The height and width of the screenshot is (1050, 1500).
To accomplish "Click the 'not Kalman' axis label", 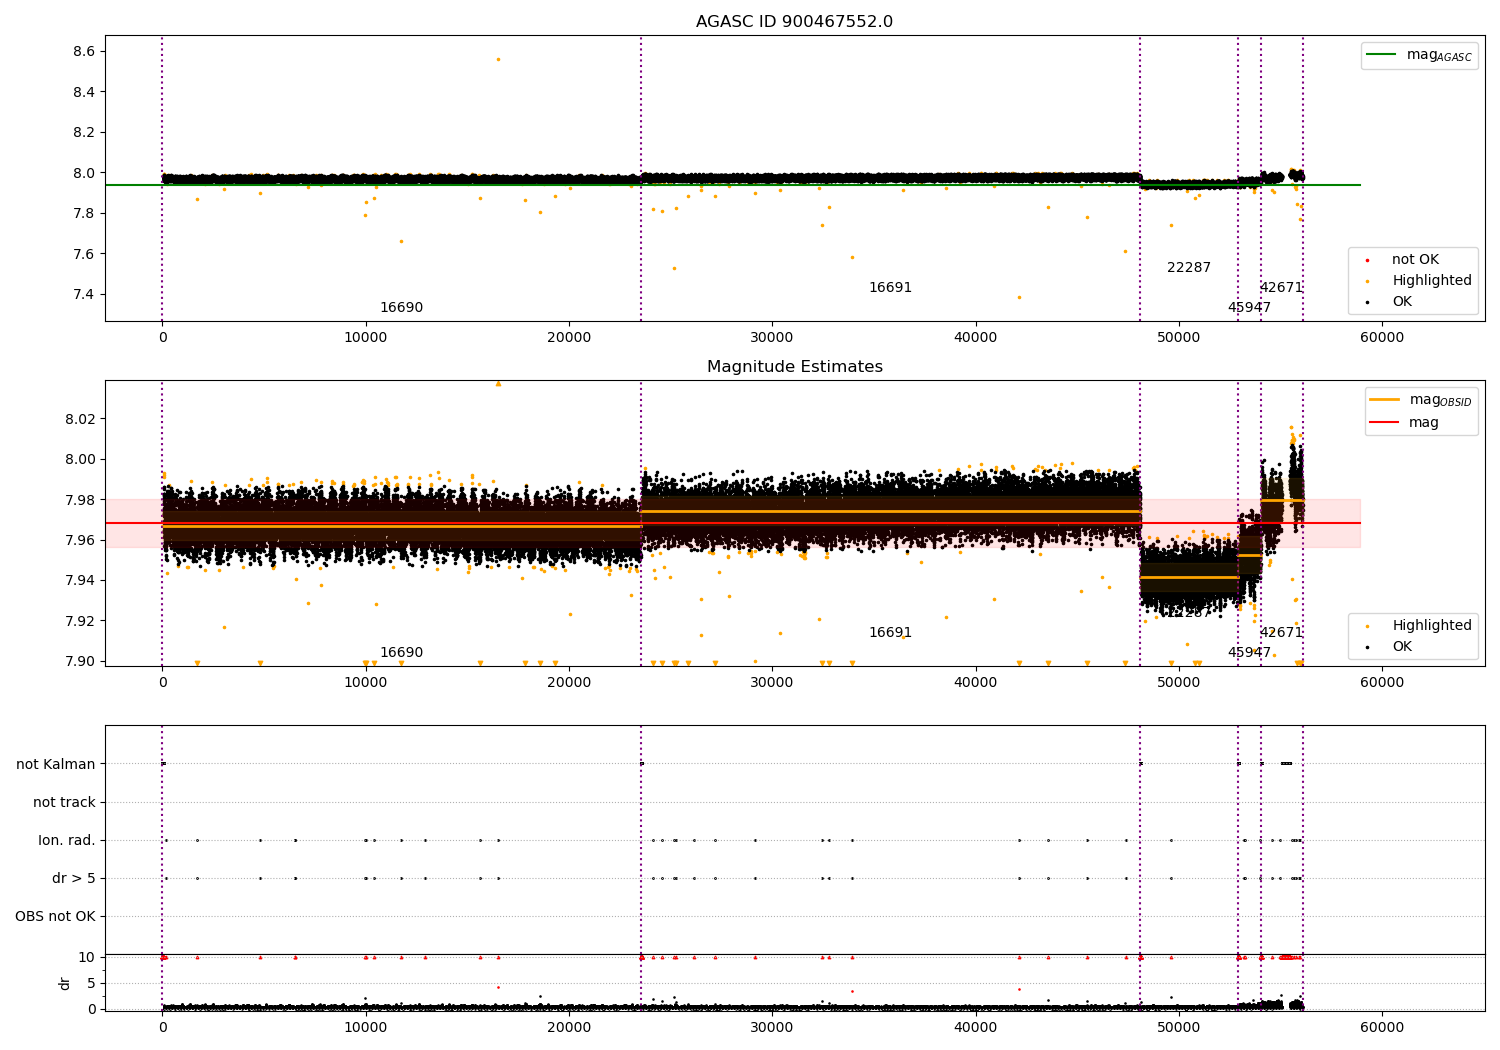I will (56, 764).
